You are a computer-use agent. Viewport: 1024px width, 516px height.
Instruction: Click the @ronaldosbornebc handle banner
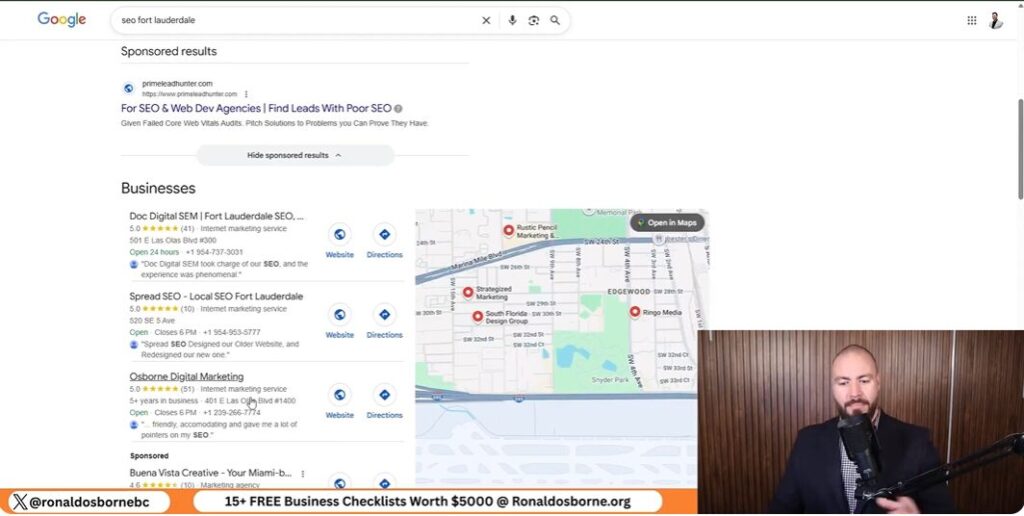[x=89, y=502]
